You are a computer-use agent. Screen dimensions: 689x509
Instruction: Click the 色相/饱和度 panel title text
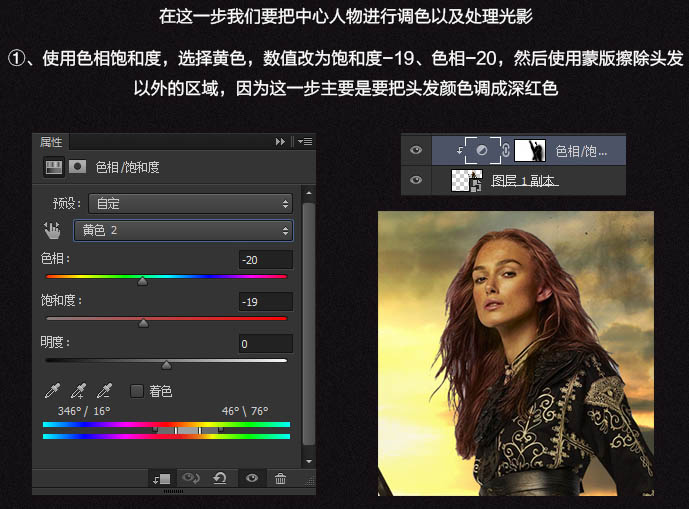[127, 167]
